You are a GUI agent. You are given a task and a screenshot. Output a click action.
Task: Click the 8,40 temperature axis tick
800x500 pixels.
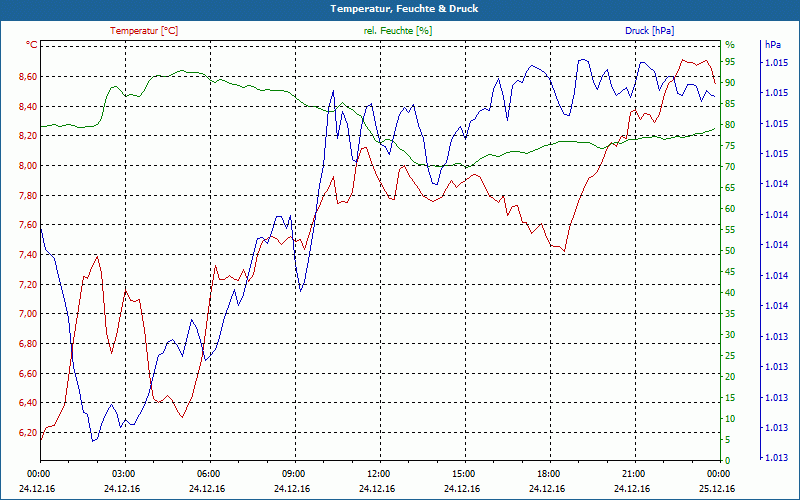pos(28,107)
